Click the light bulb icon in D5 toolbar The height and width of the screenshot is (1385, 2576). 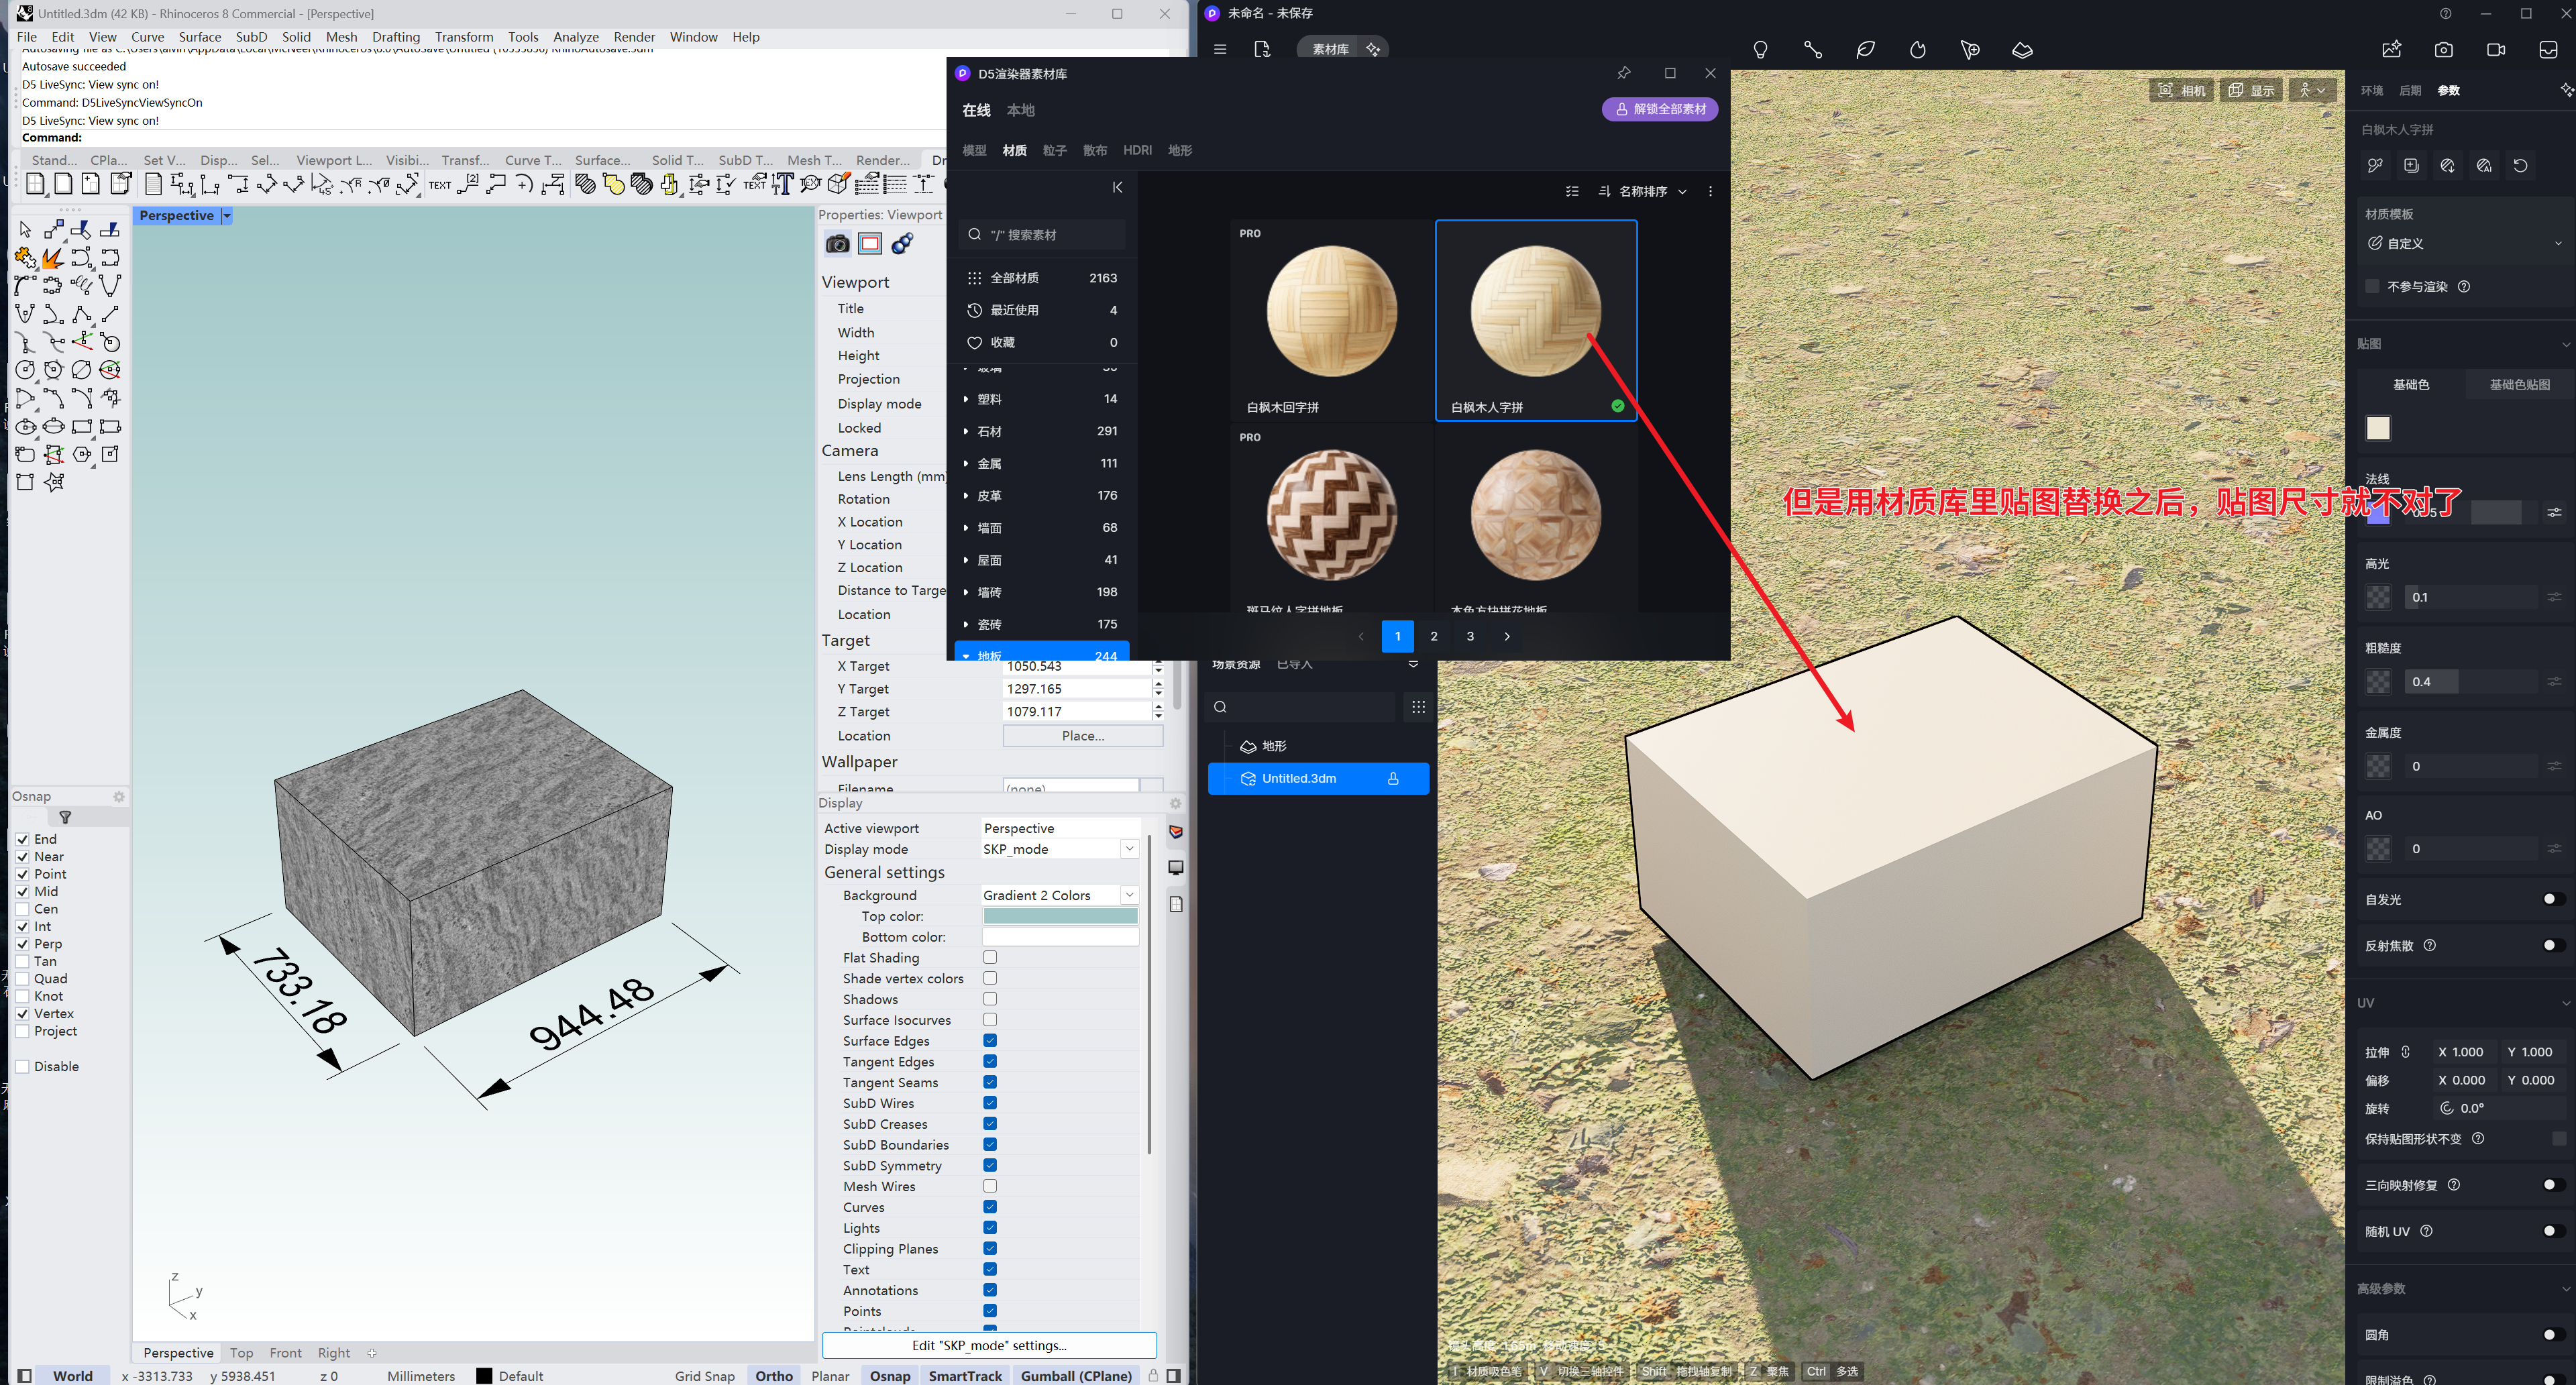[x=1760, y=49]
